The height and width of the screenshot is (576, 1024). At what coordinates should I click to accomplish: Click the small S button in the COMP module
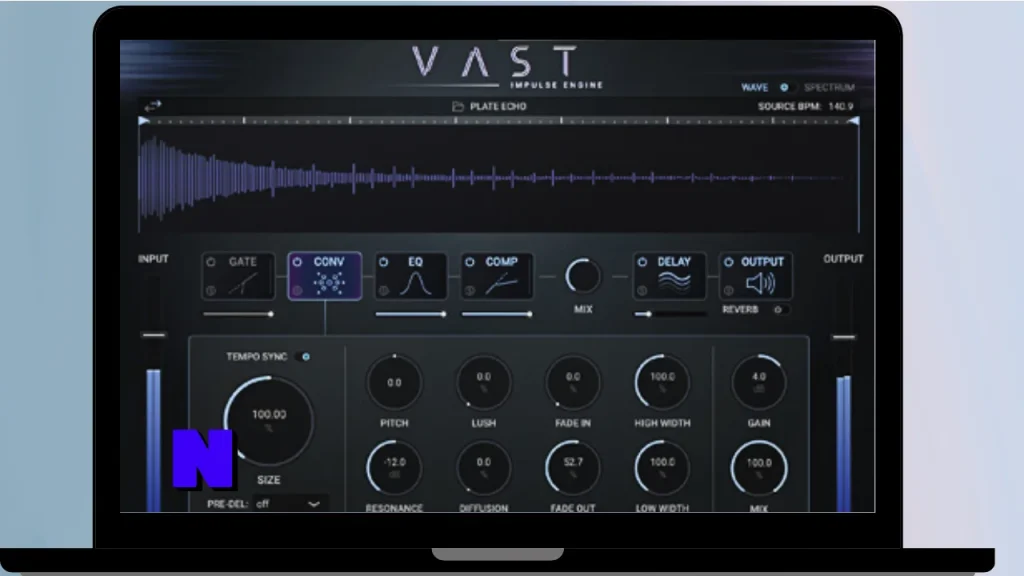coord(470,291)
